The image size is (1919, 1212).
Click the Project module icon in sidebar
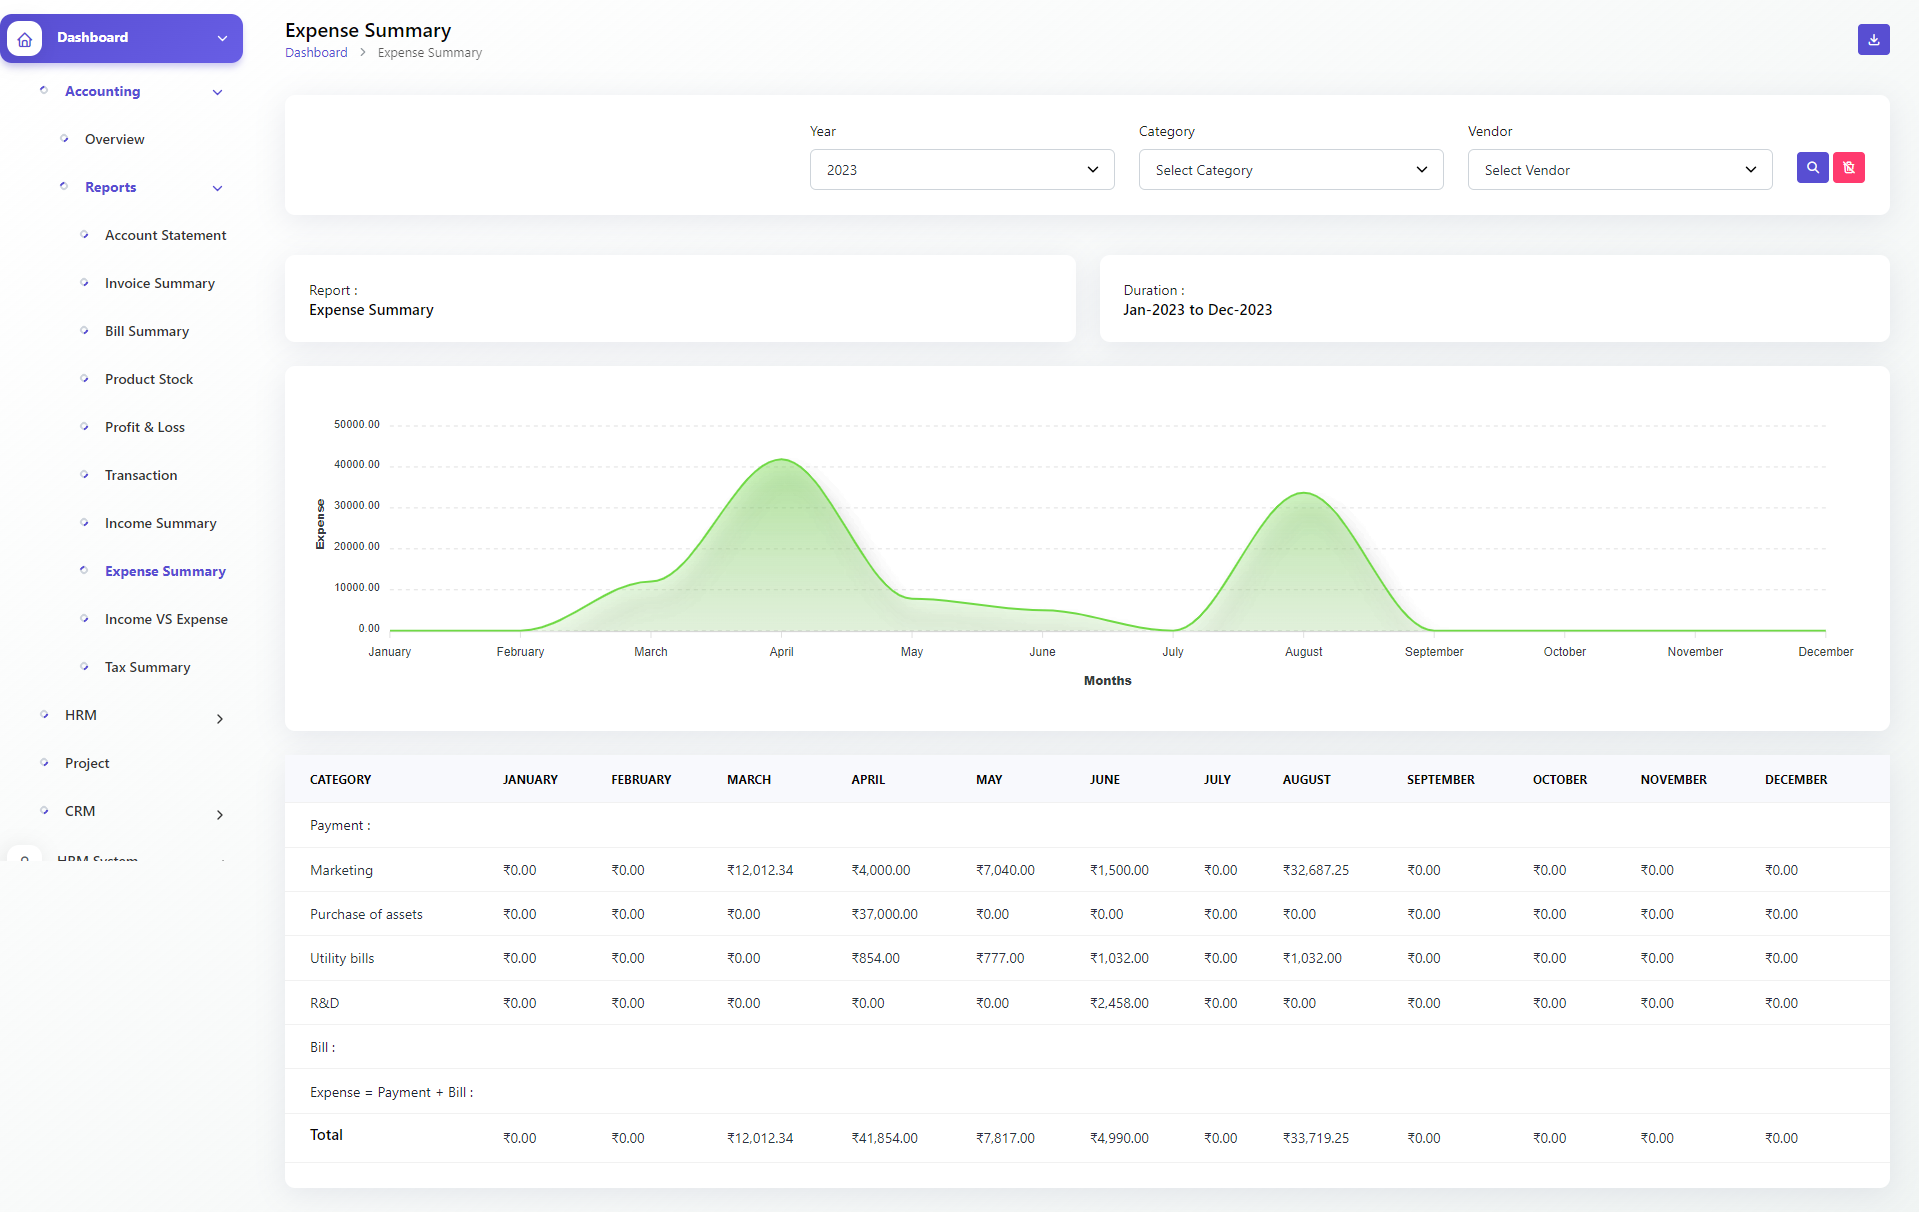coord(44,762)
